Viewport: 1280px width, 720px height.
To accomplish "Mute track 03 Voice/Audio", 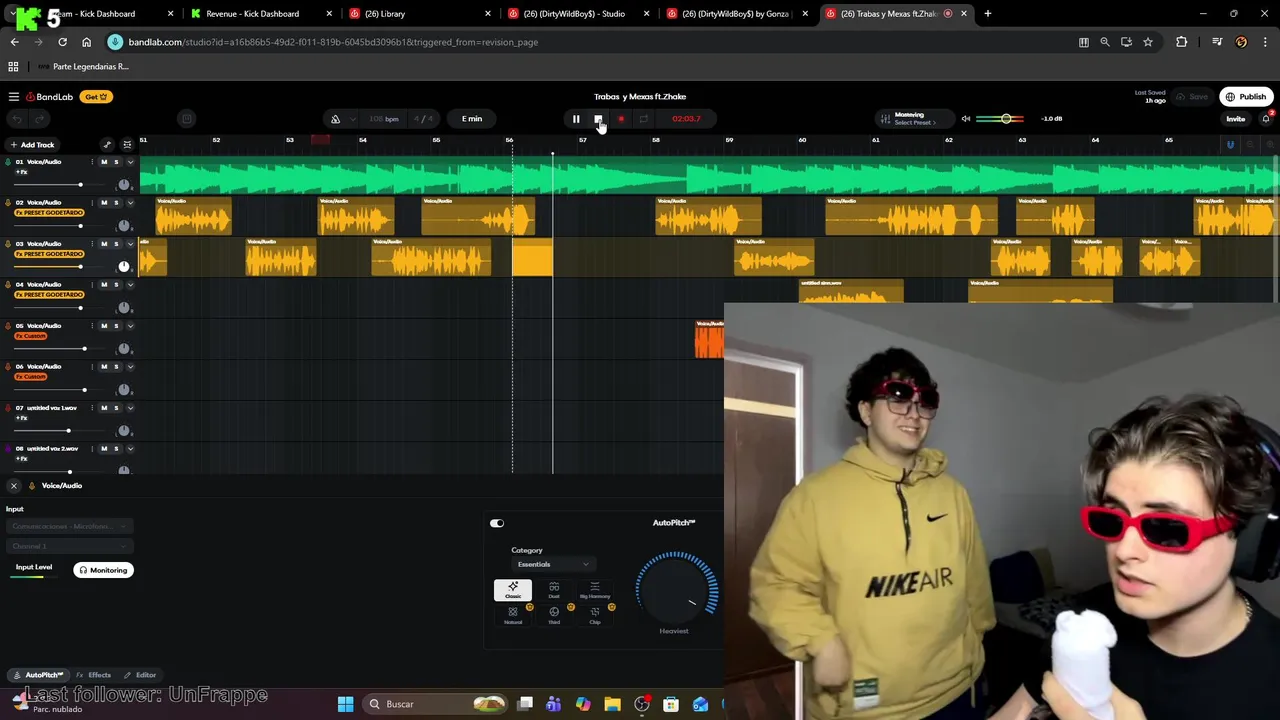I will (x=104, y=244).
